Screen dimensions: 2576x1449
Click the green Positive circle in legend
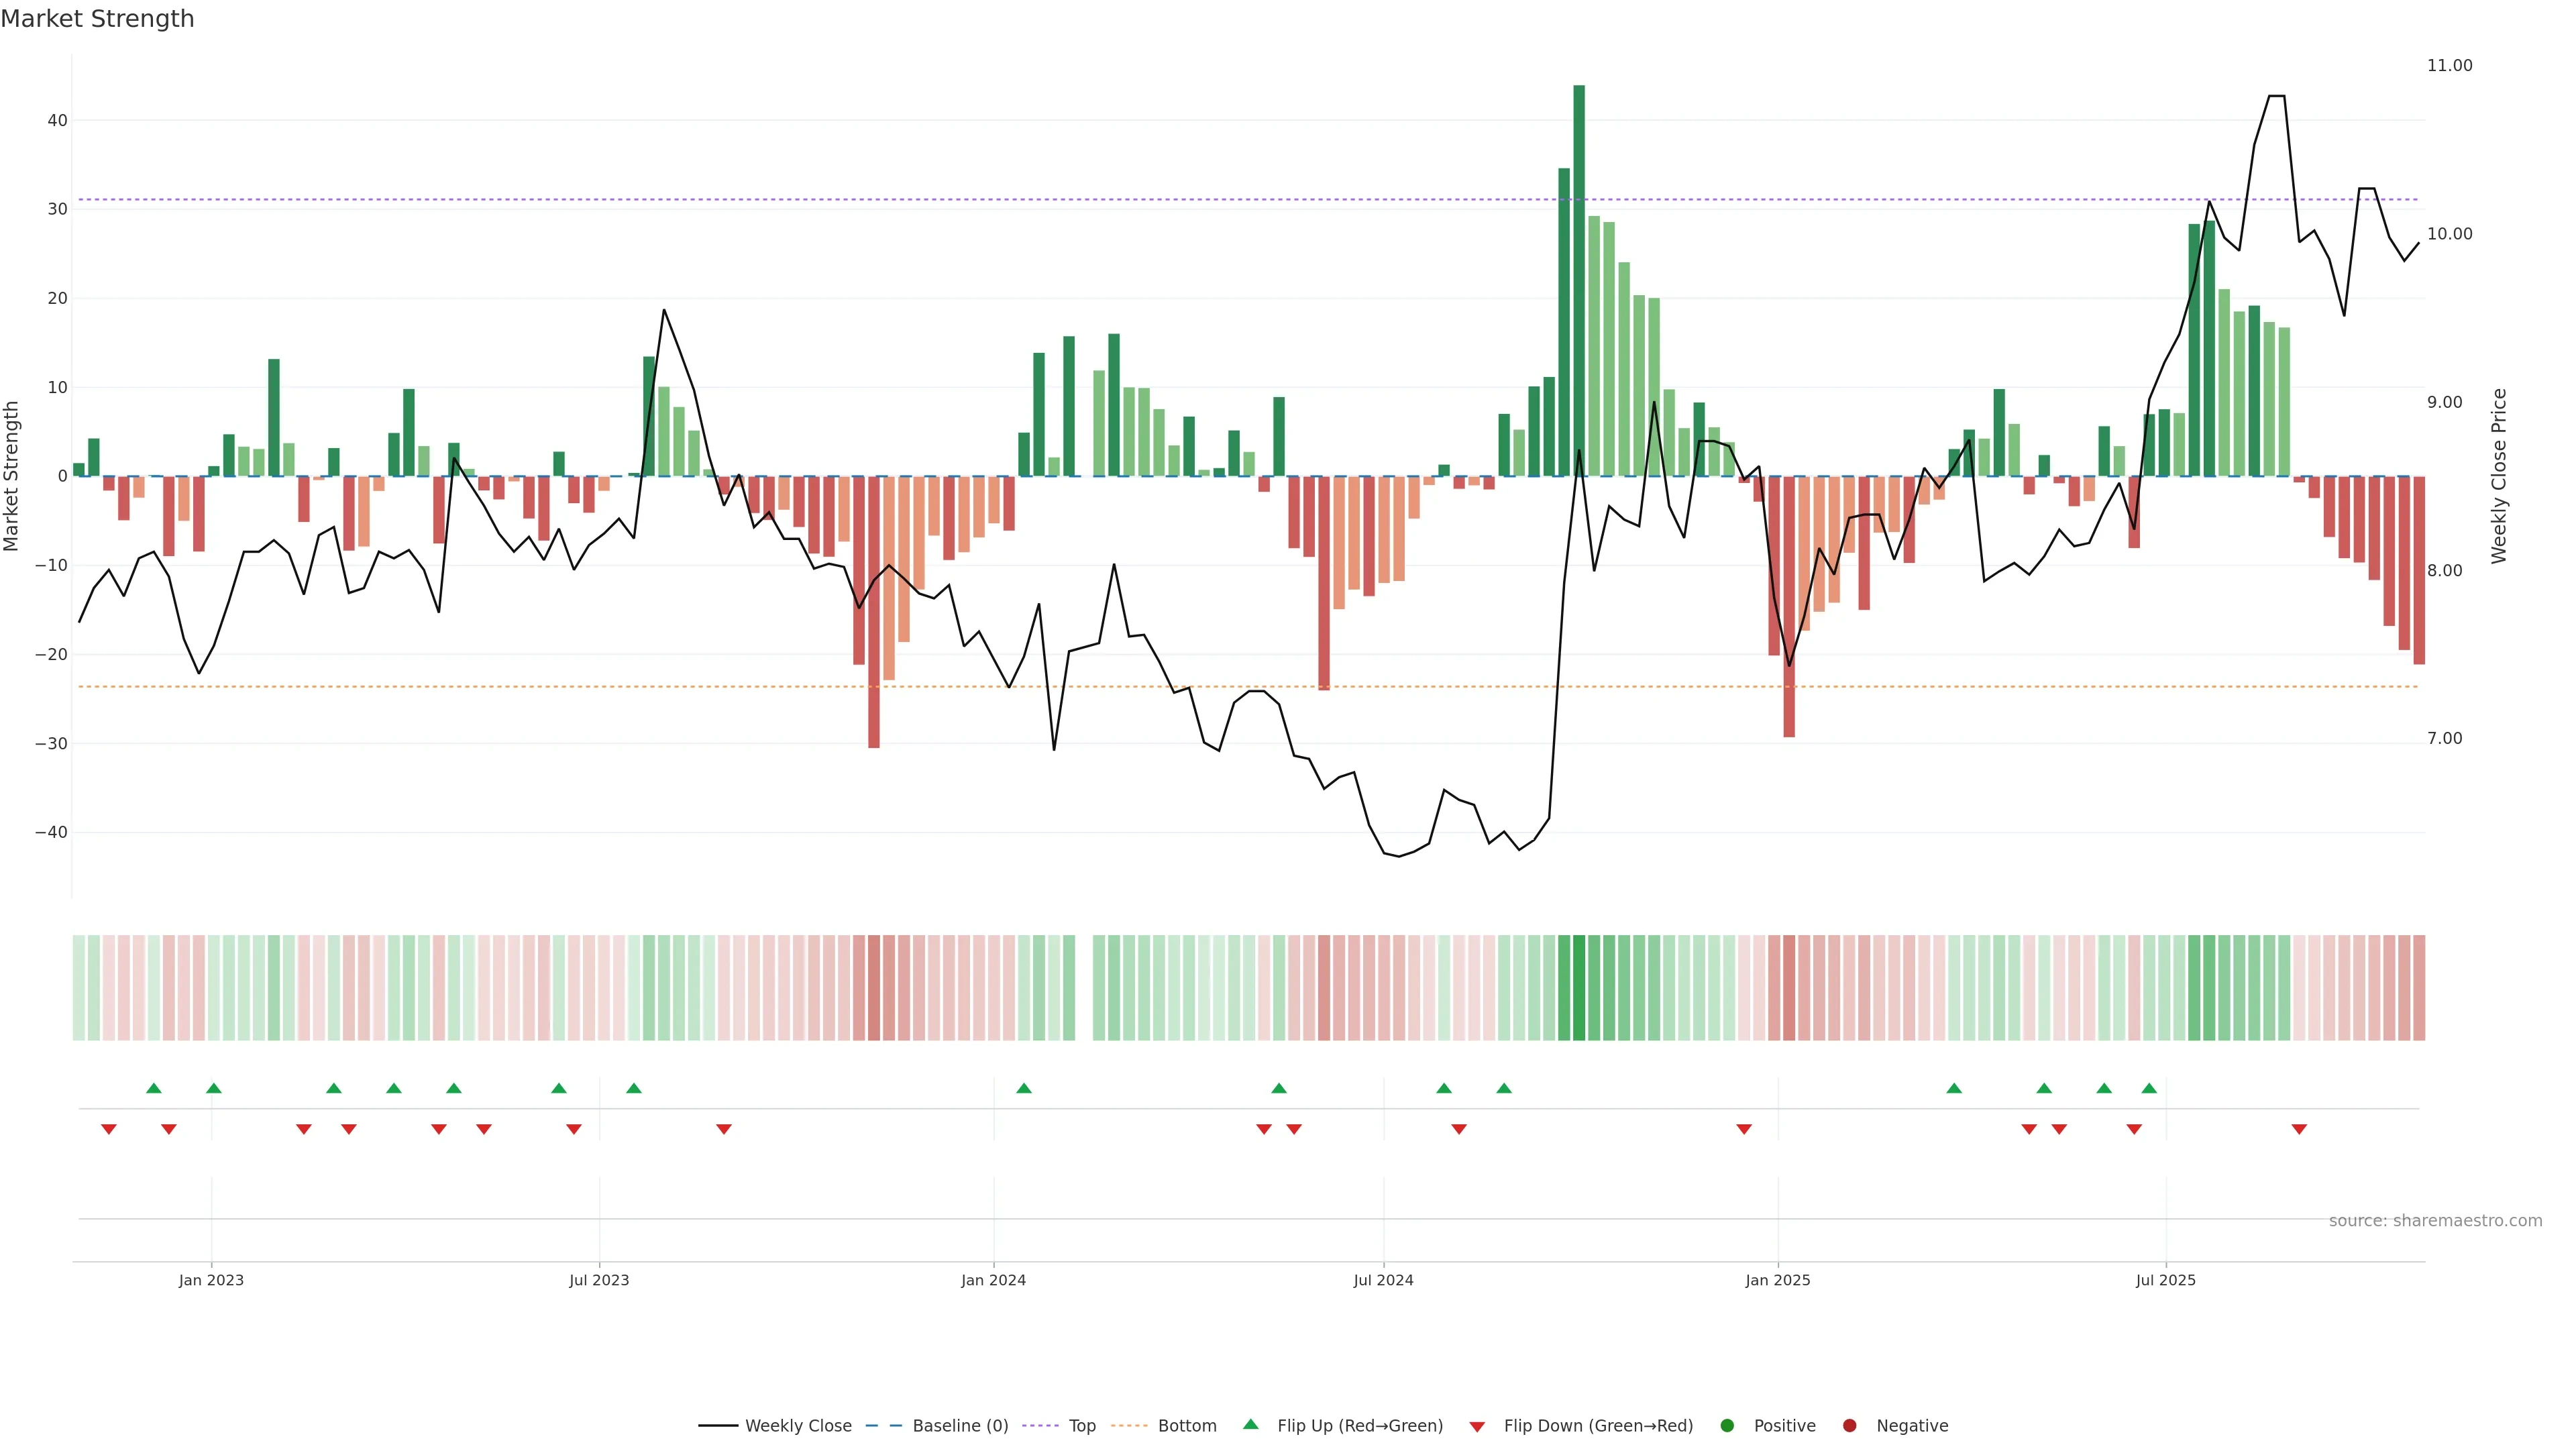(x=1727, y=1426)
